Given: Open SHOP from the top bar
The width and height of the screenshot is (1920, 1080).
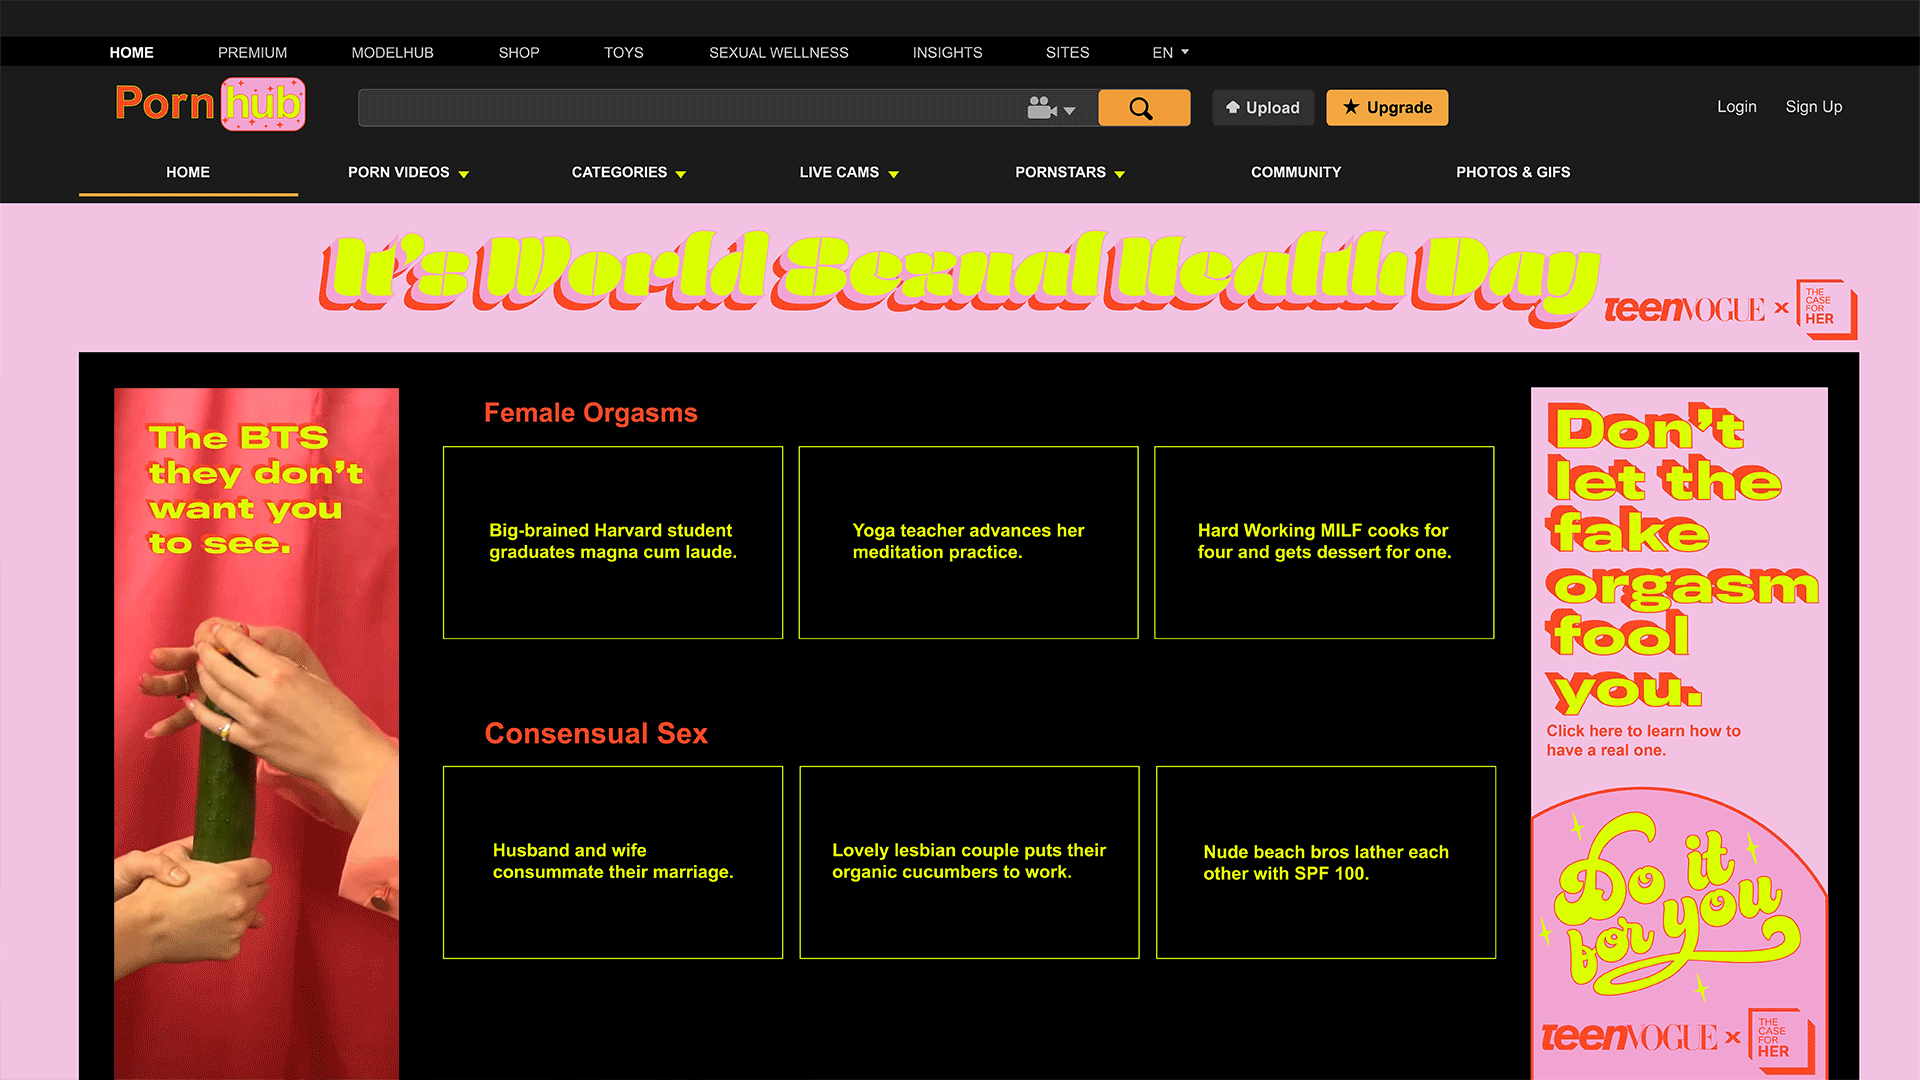Looking at the screenshot, I should [x=519, y=52].
